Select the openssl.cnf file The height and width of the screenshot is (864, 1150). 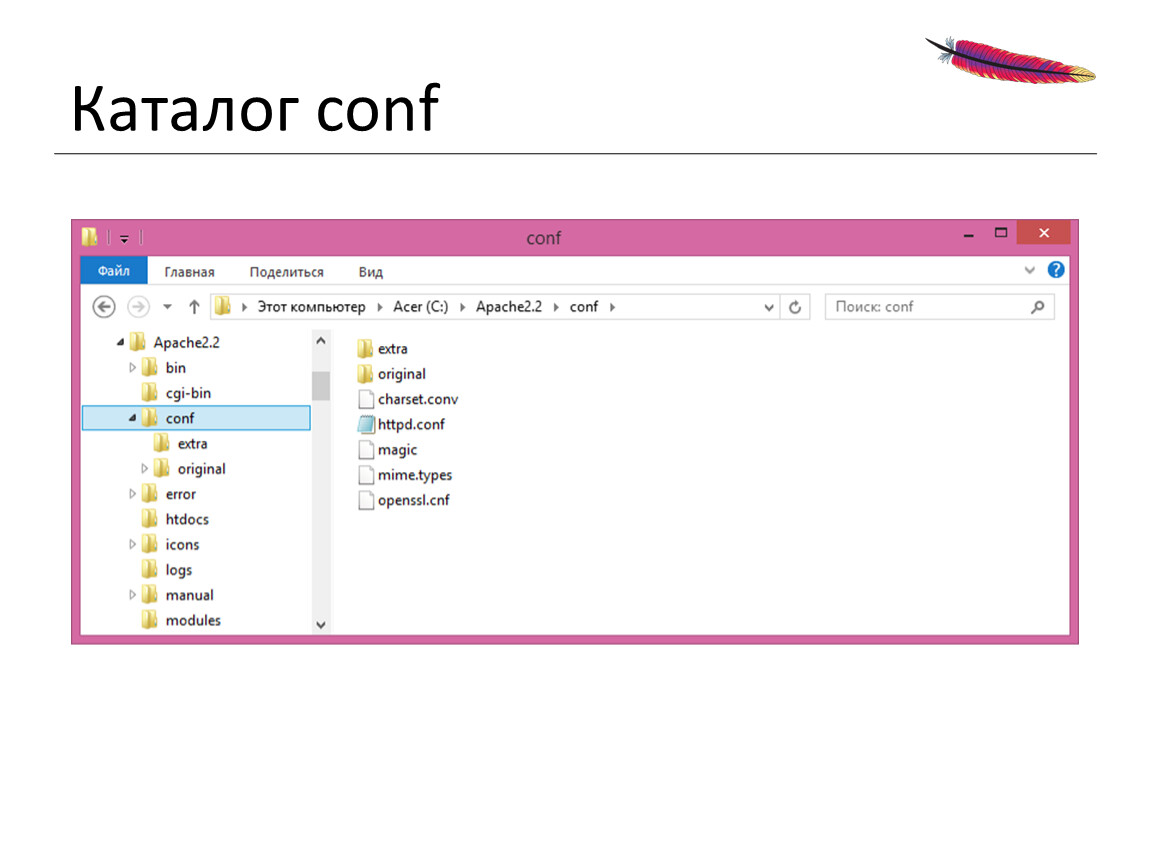412,500
